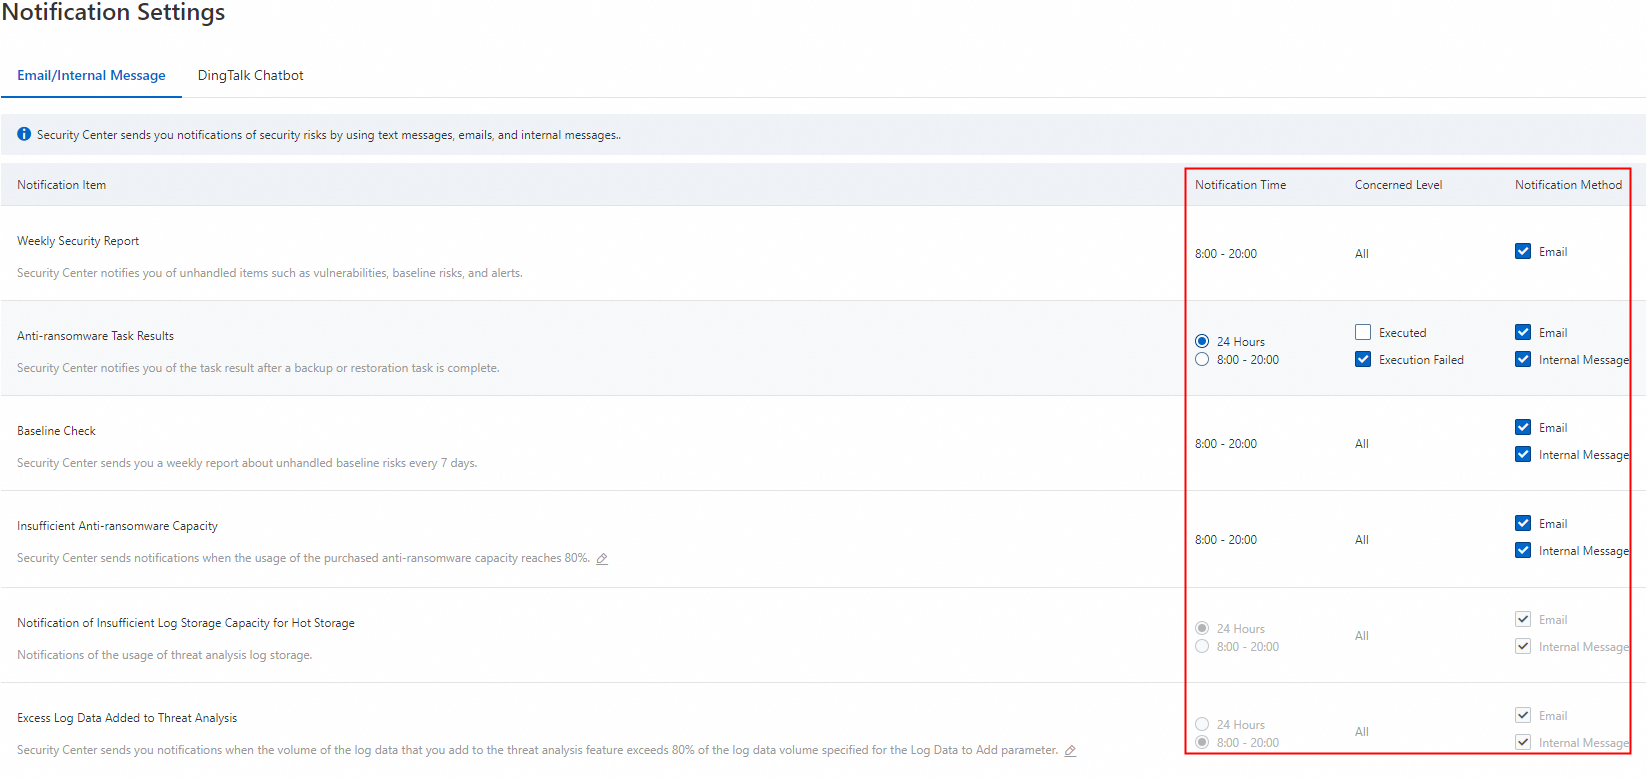Click the Notification Method column header
Viewport: 1646px width, 778px height.
[x=1568, y=185]
